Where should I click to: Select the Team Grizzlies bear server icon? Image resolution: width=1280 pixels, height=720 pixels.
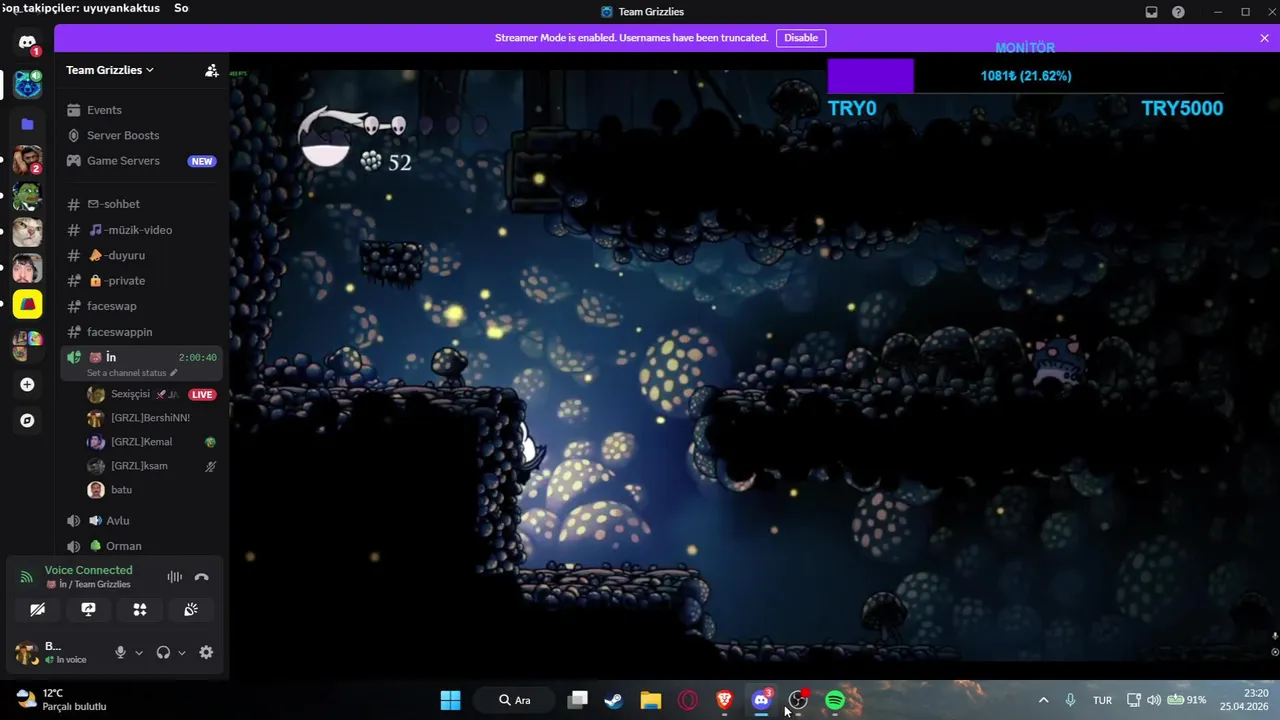[27, 85]
